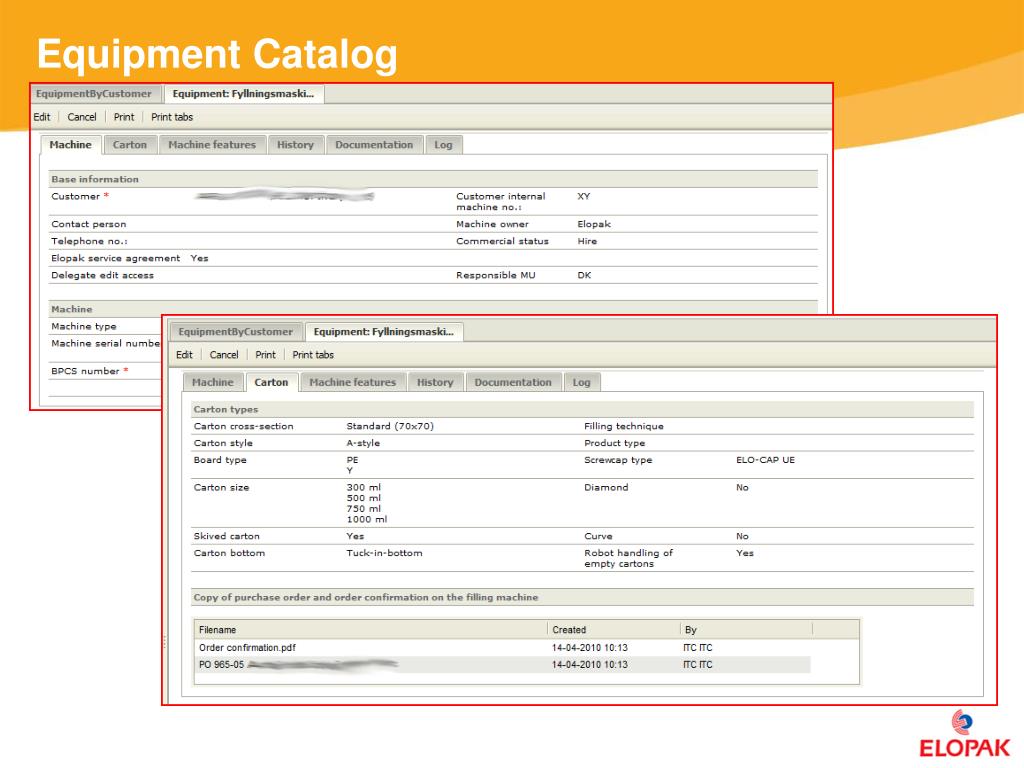Click Print in back window toolbar
This screenshot has height=768, width=1024.
123,117
